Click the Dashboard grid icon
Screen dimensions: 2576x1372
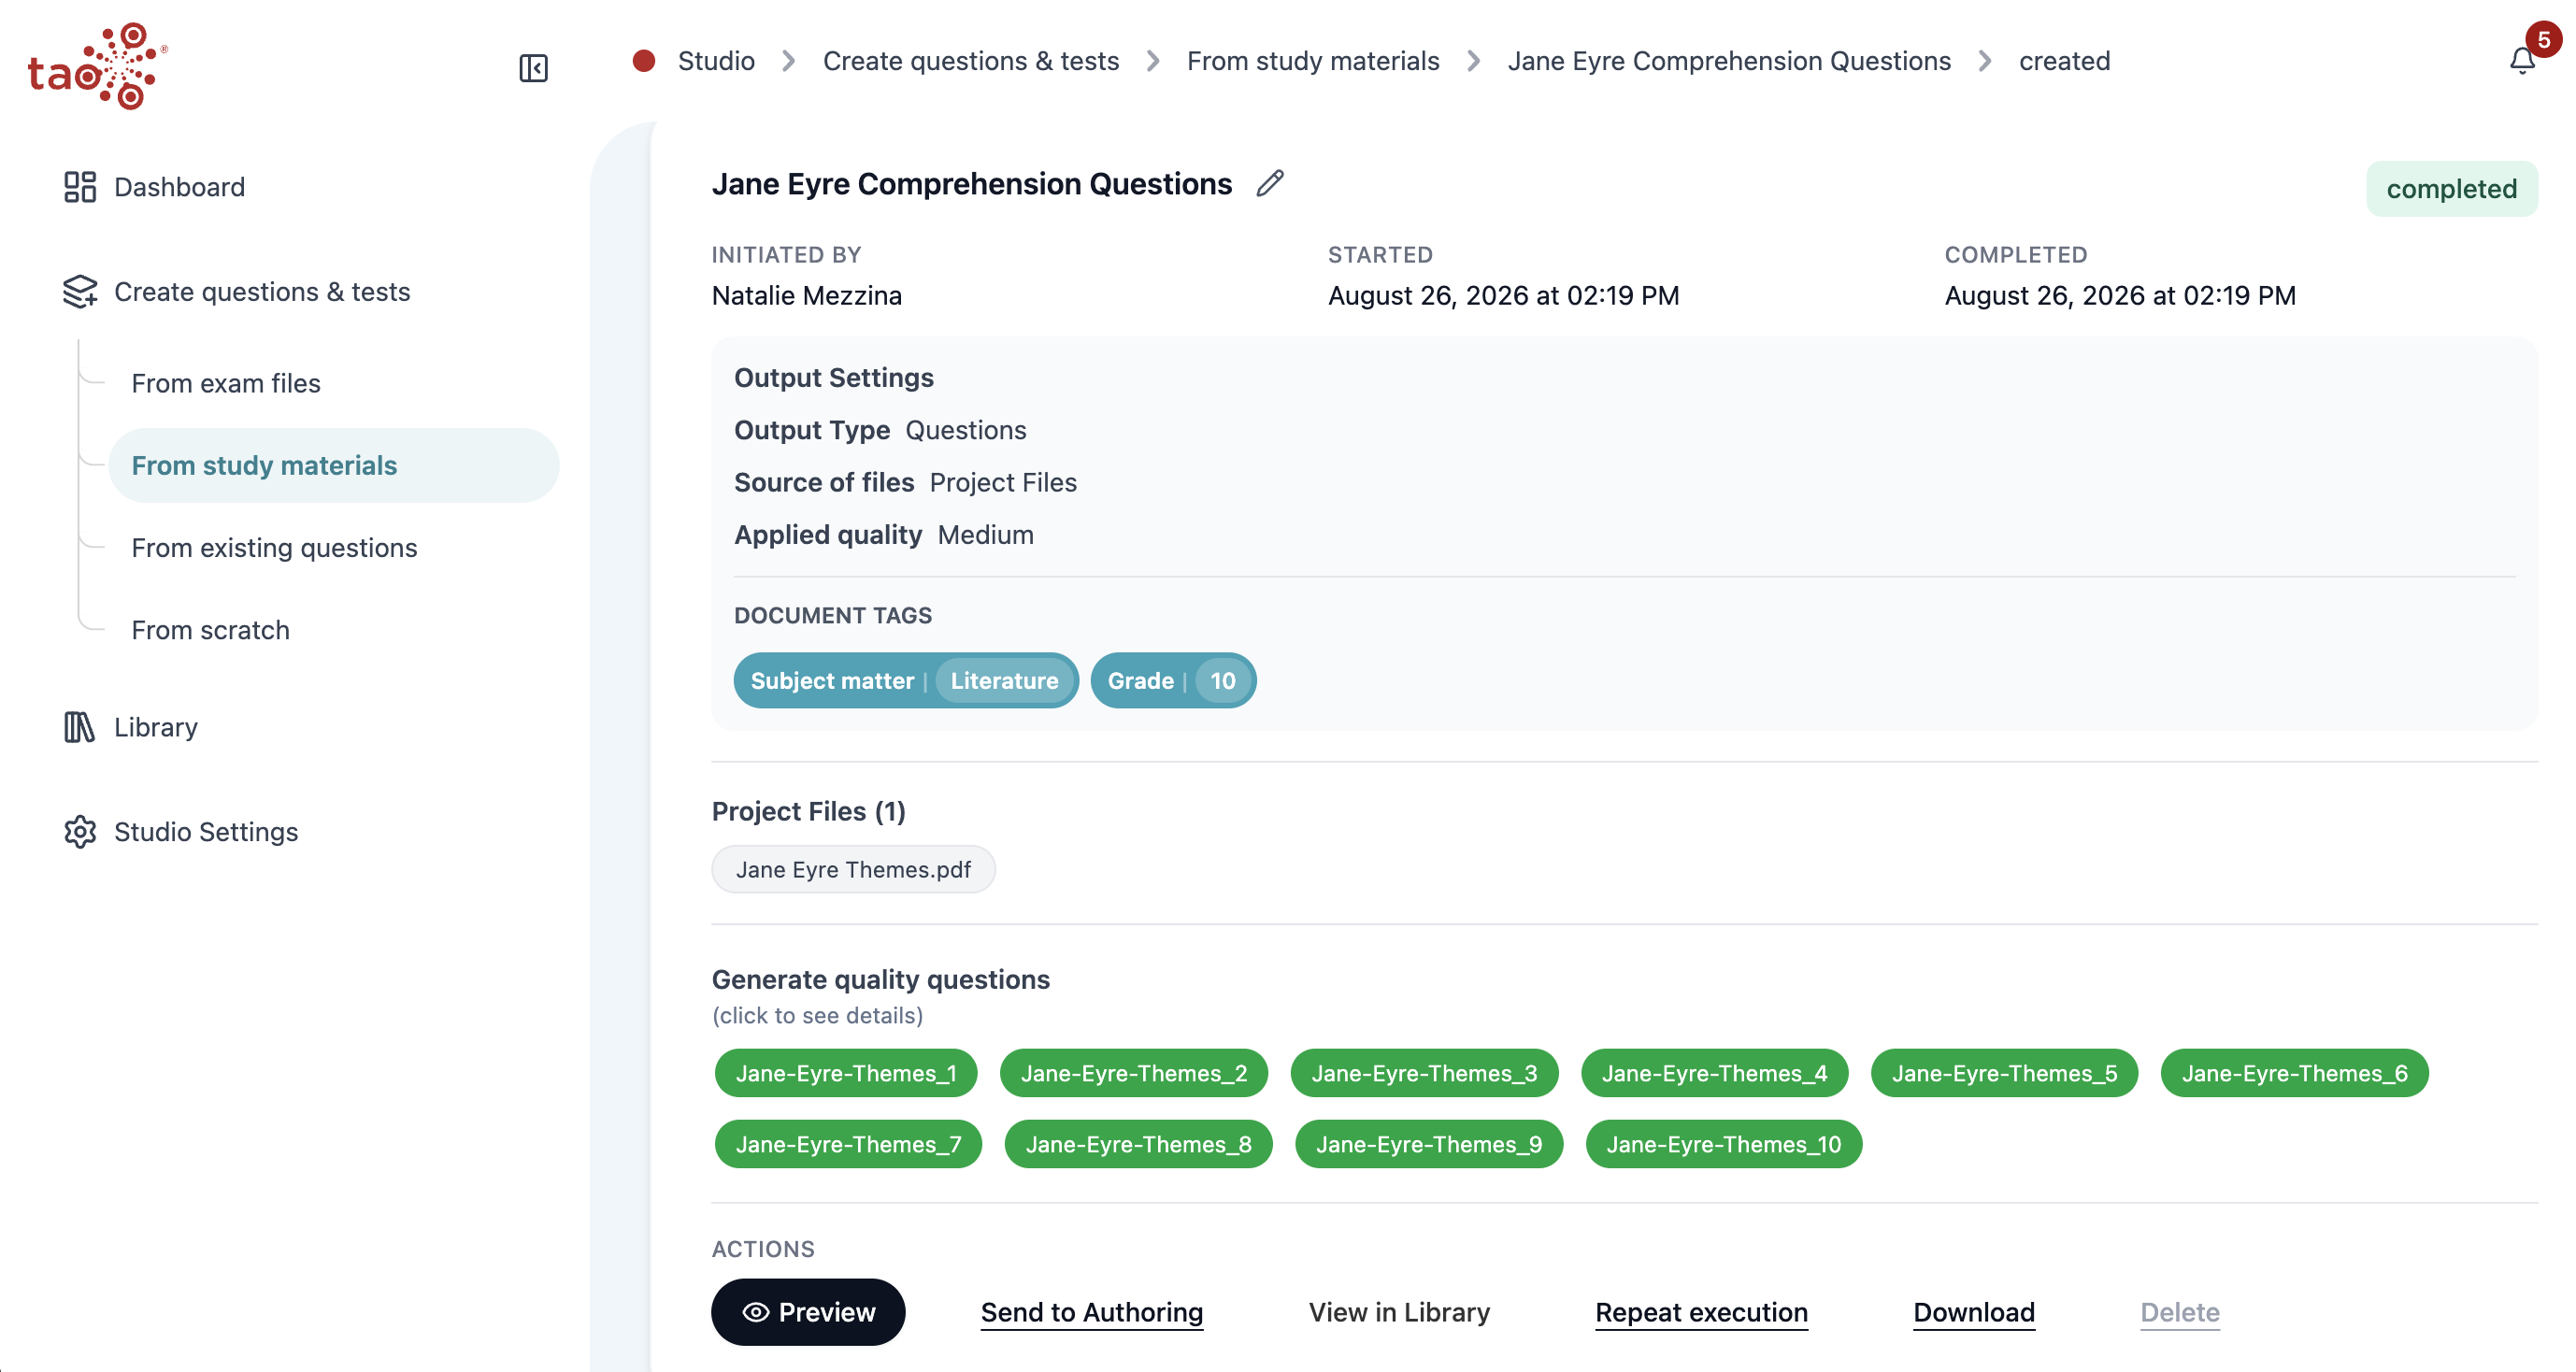pyautogui.click(x=80, y=187)
